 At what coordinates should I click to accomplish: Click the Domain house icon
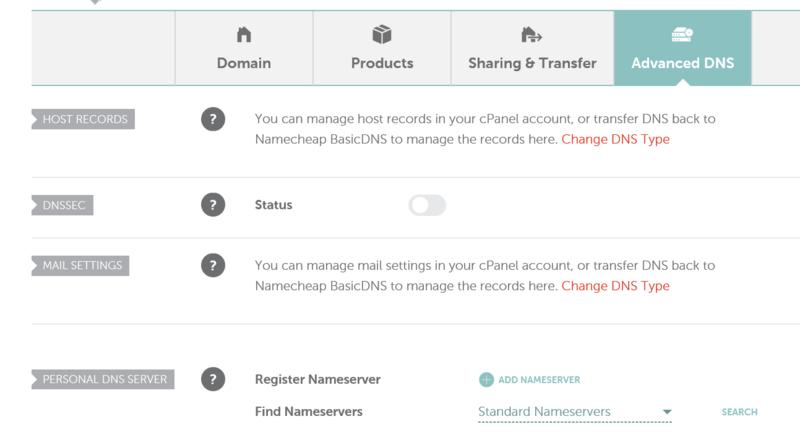tap(245, 36)
